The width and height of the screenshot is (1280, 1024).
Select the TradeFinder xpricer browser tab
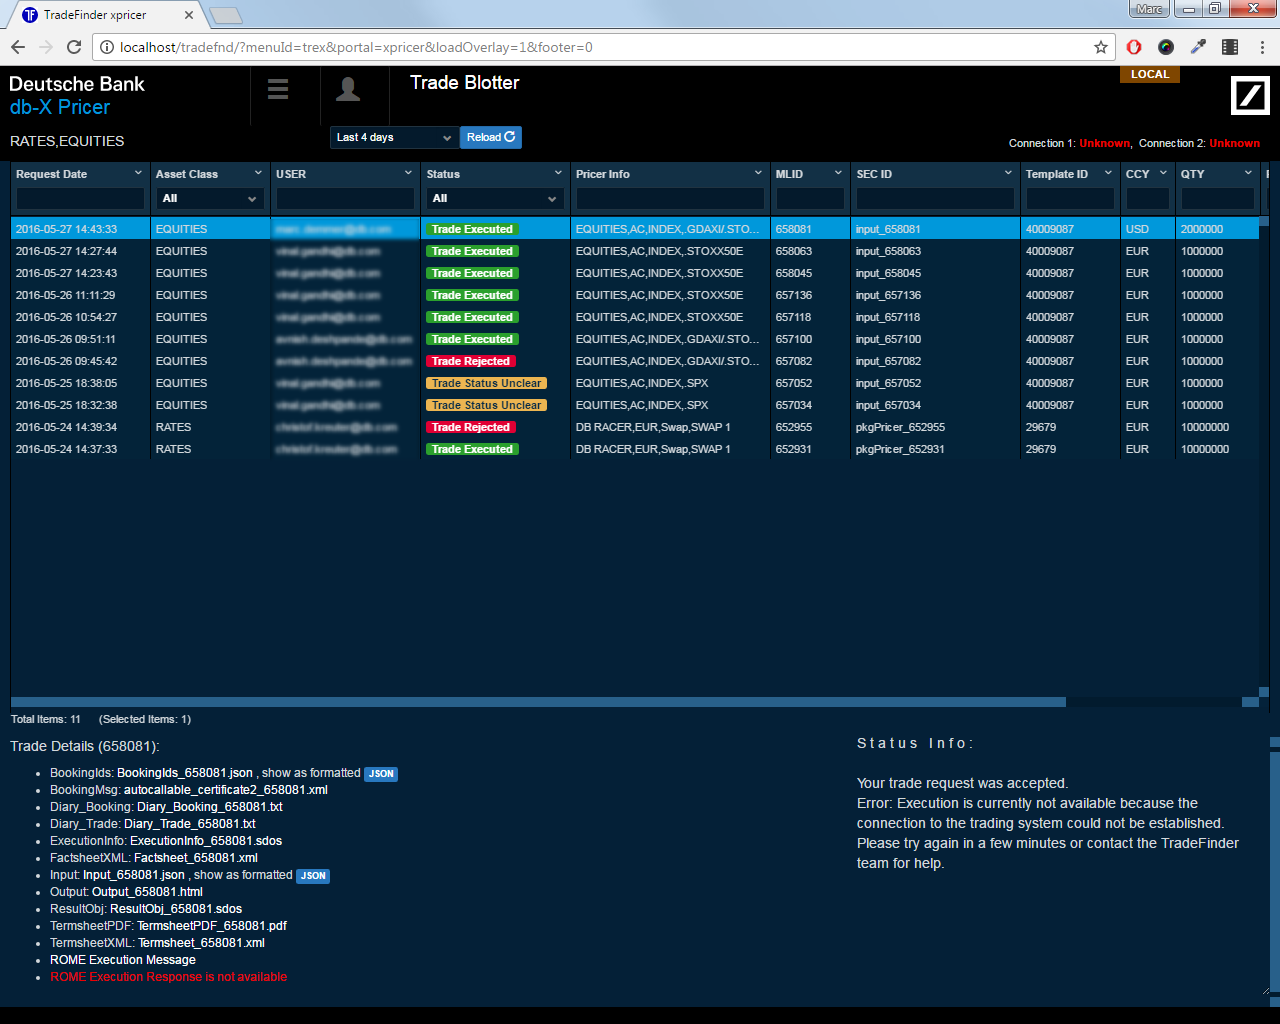[x=105, y=15]
